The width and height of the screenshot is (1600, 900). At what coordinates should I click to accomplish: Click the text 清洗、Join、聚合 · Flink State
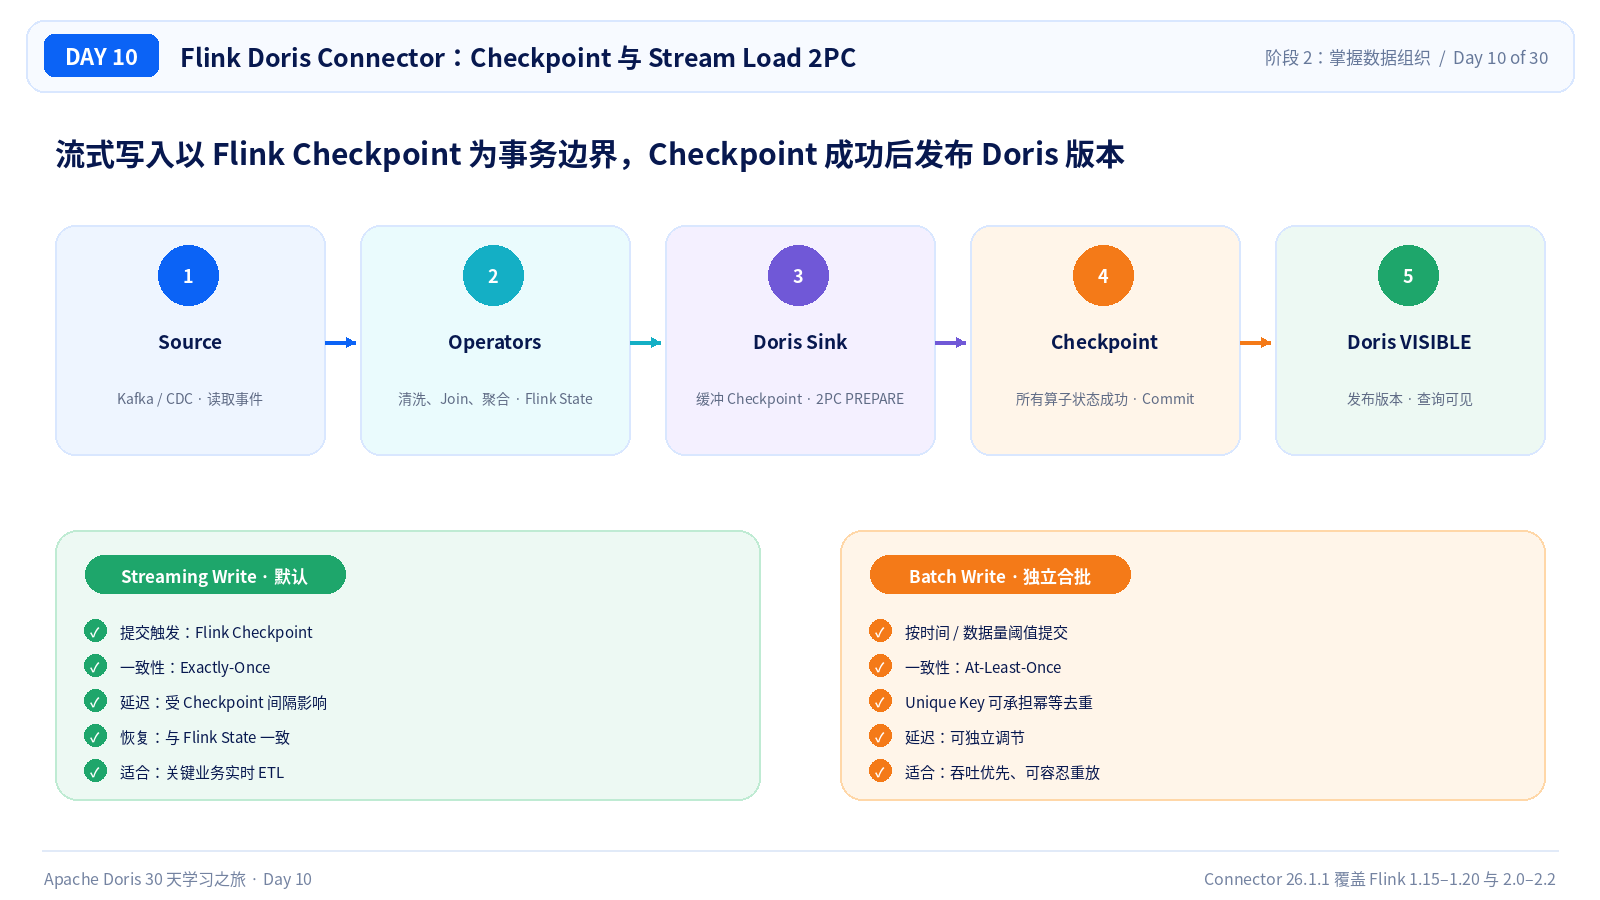(x=495, y=399)
